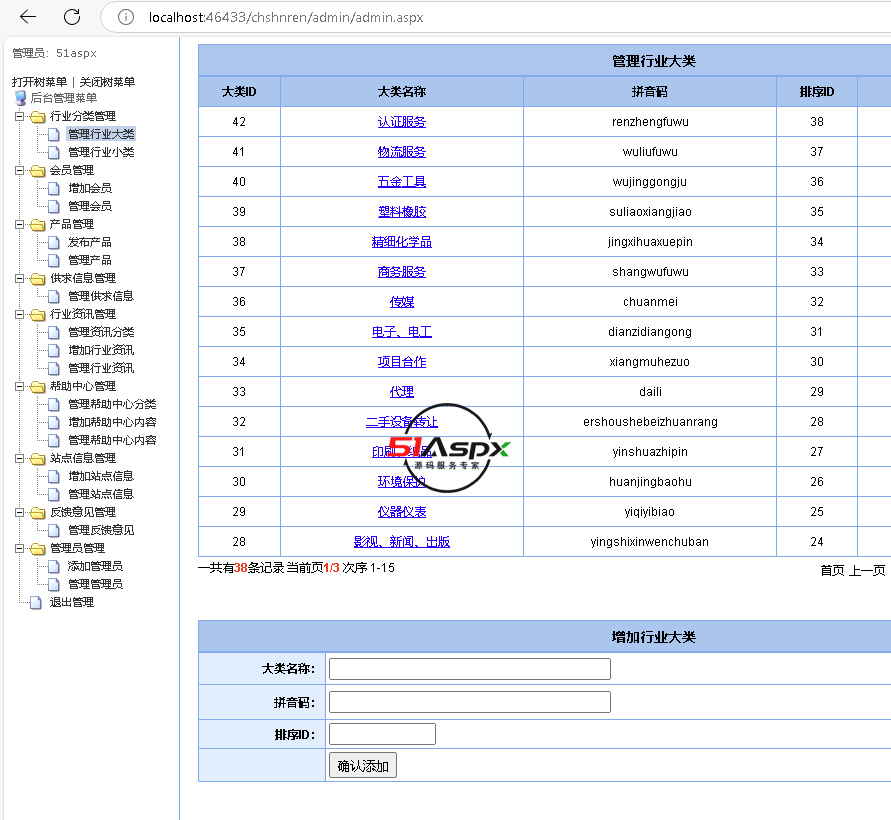Click 确认添加 button
Viewport: 891px width, 820px height.
tap(363, 765)
